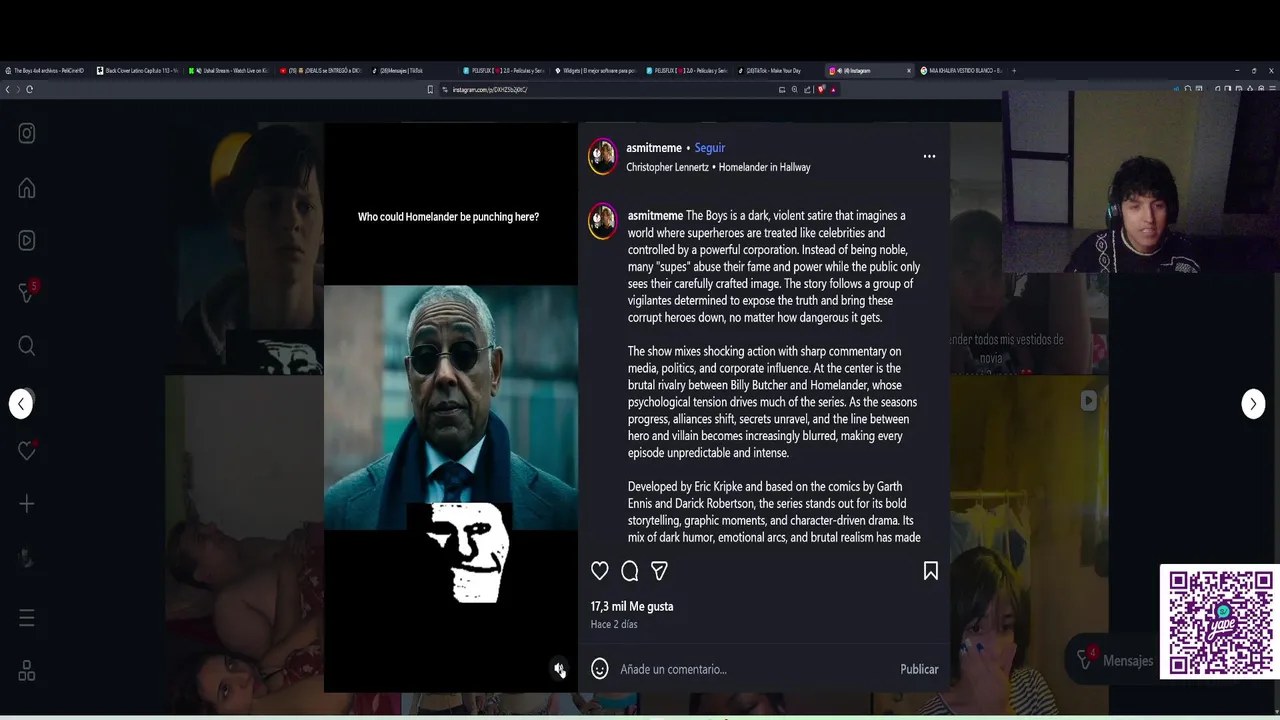Go to Instagram Home feed icon
Screen dimensions: 1280x720
(27, 188)
